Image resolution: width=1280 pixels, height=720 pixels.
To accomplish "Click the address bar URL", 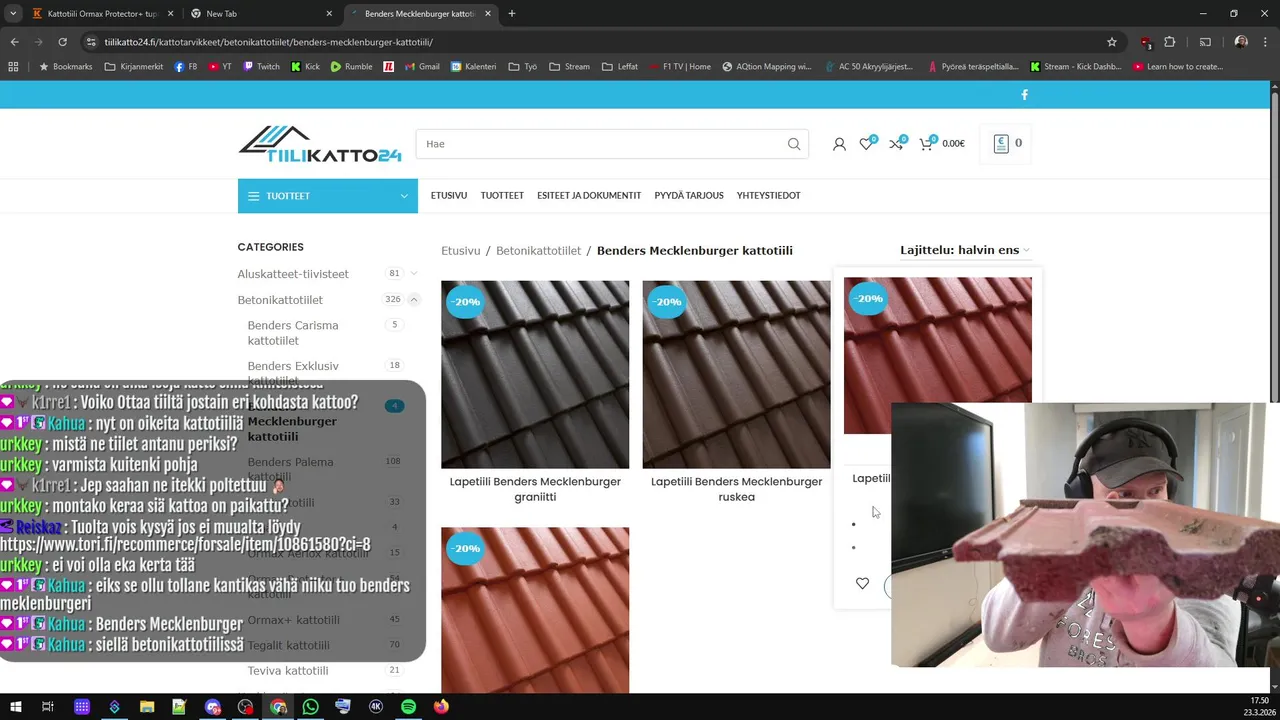I will pyautogui.click(x=268, y=42).
